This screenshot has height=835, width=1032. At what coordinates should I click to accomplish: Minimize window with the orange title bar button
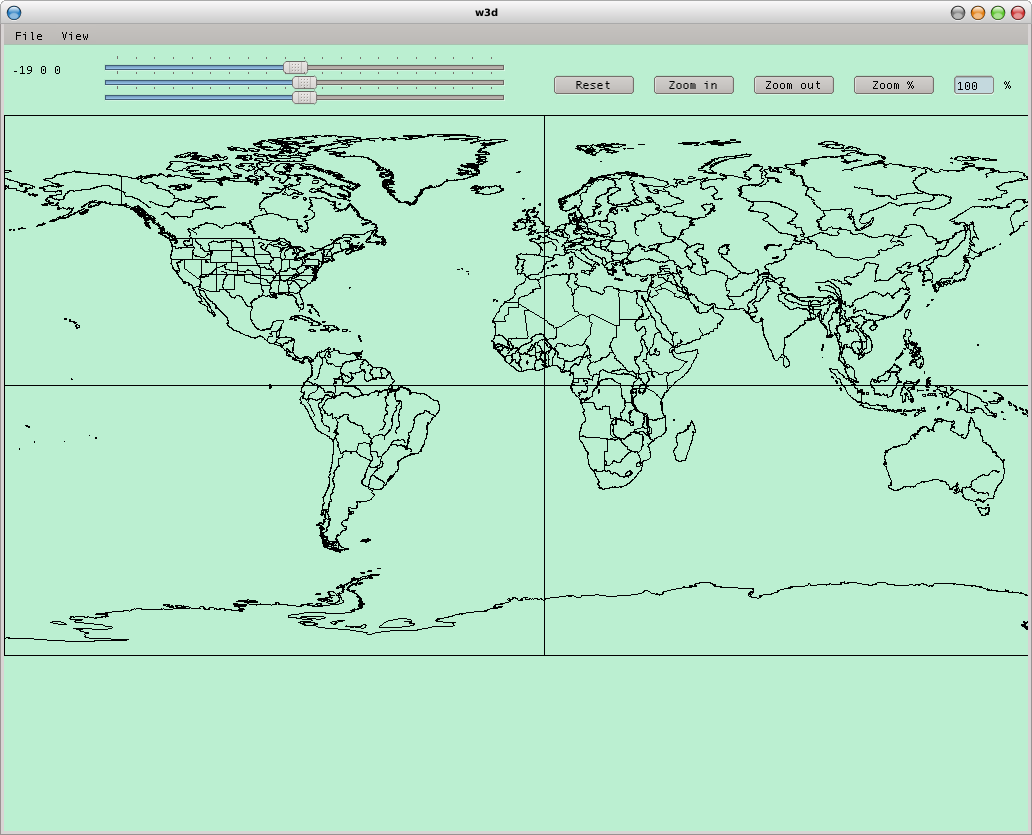pyautogui.click(x=978, y=13)
